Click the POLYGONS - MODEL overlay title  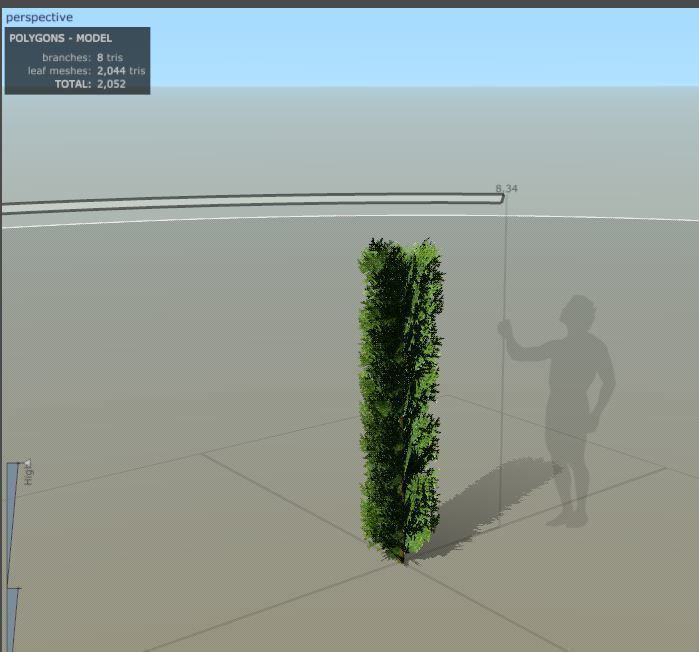[60, 38]
